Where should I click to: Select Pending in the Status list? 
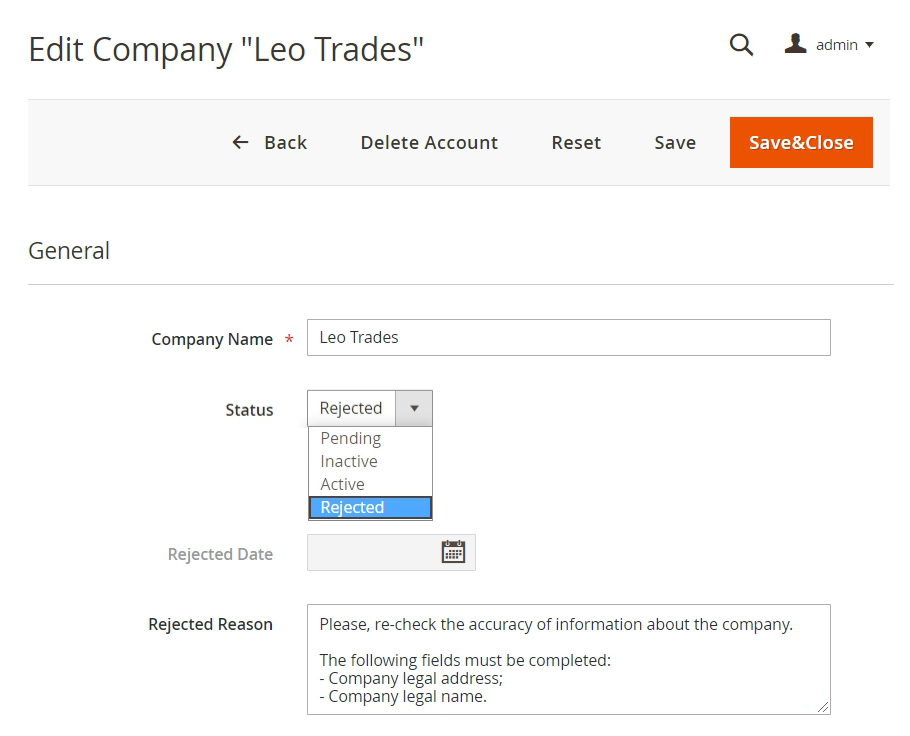[x=351, y=438]
